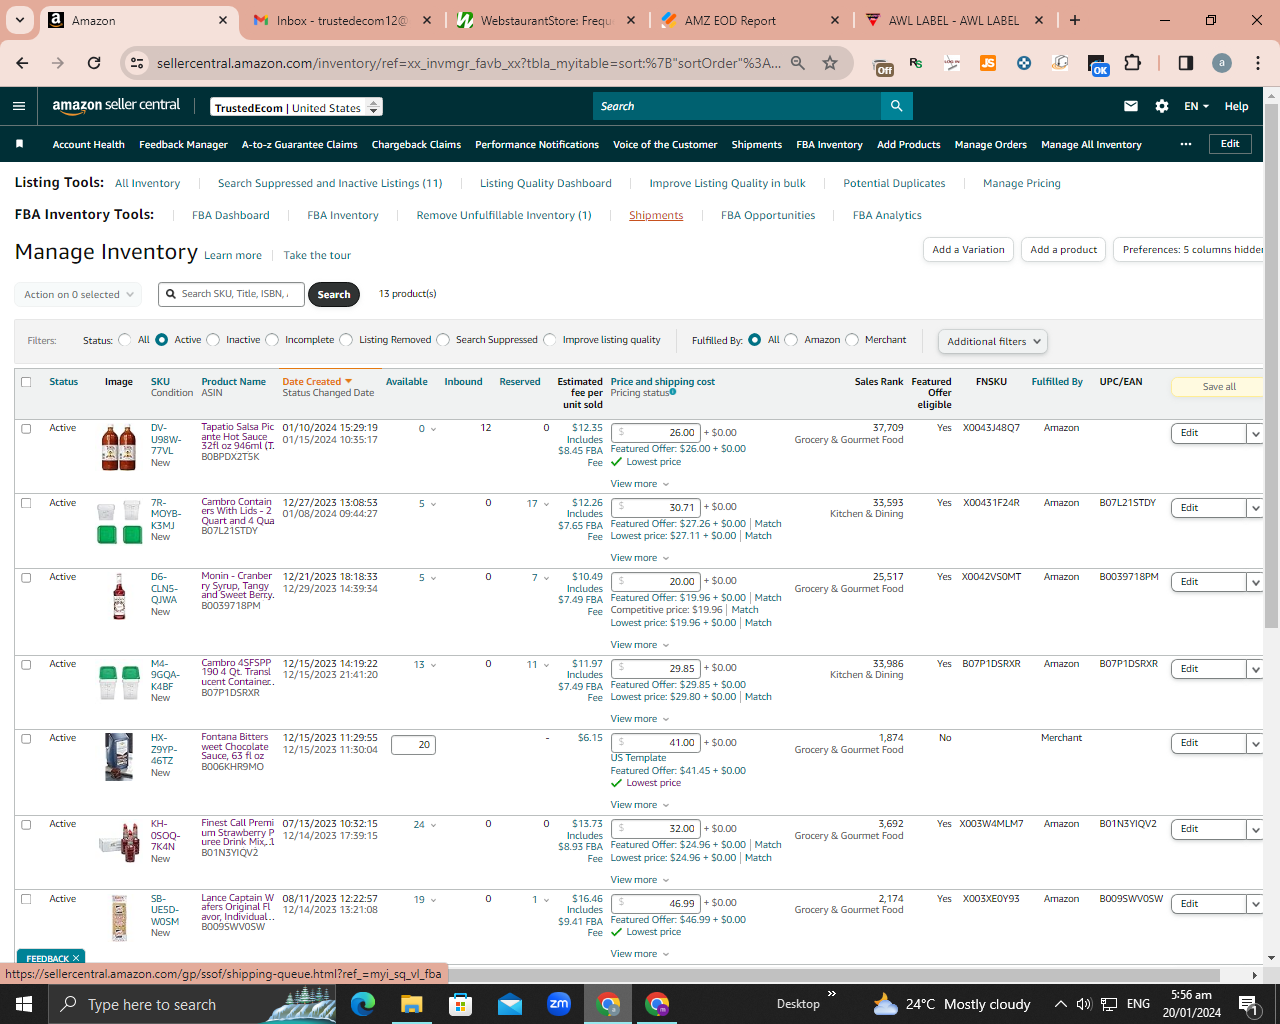The image size is (1280, 1024).
Task: Open Edit dropdown arrow for Tapatio row
Action: tap(1255, 434)
